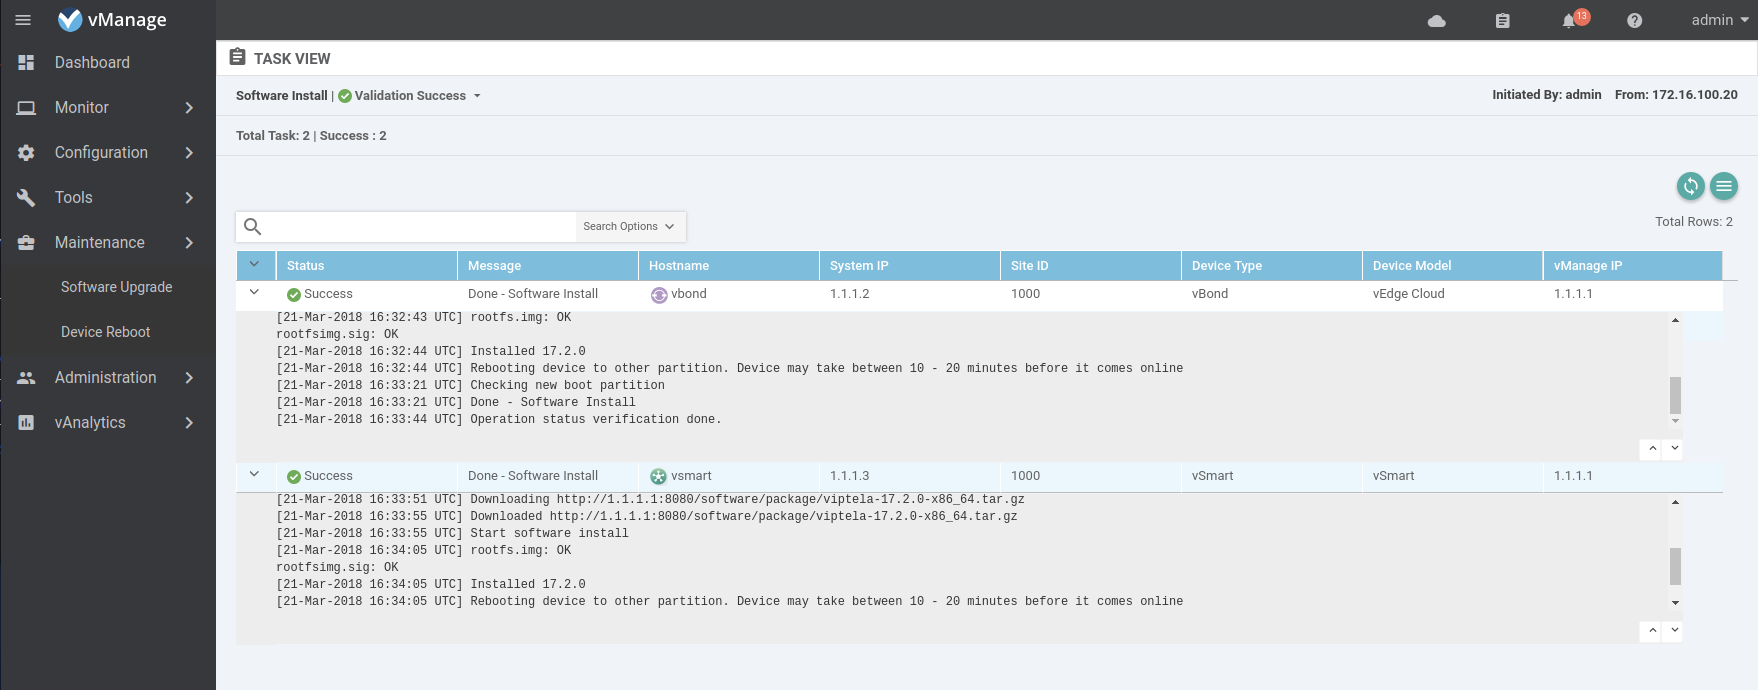Viewport: 1758px width, 690px height.
Task: Collapse the vbond row details
Action: 254,293
